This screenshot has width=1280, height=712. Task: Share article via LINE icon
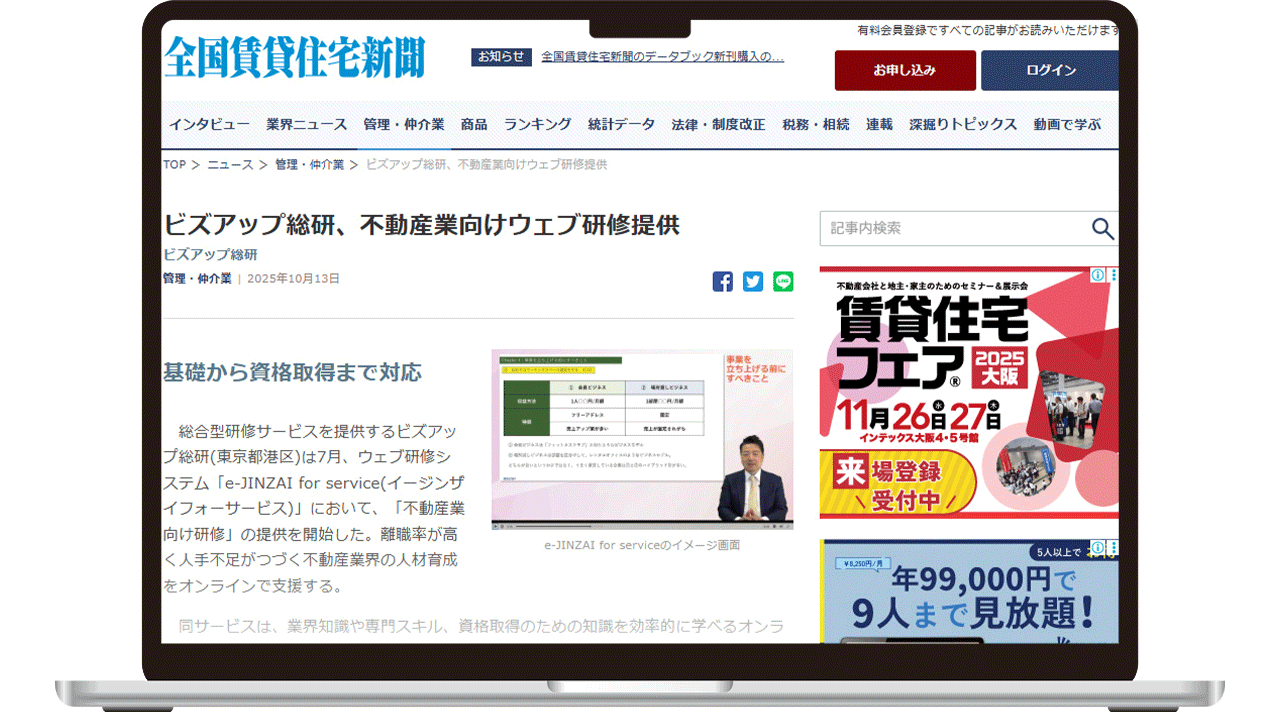(x=783, y=282)
